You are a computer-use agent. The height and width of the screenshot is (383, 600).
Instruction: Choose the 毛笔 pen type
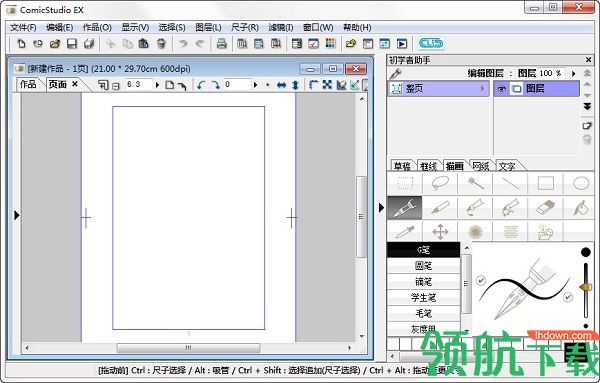point(424,313)
